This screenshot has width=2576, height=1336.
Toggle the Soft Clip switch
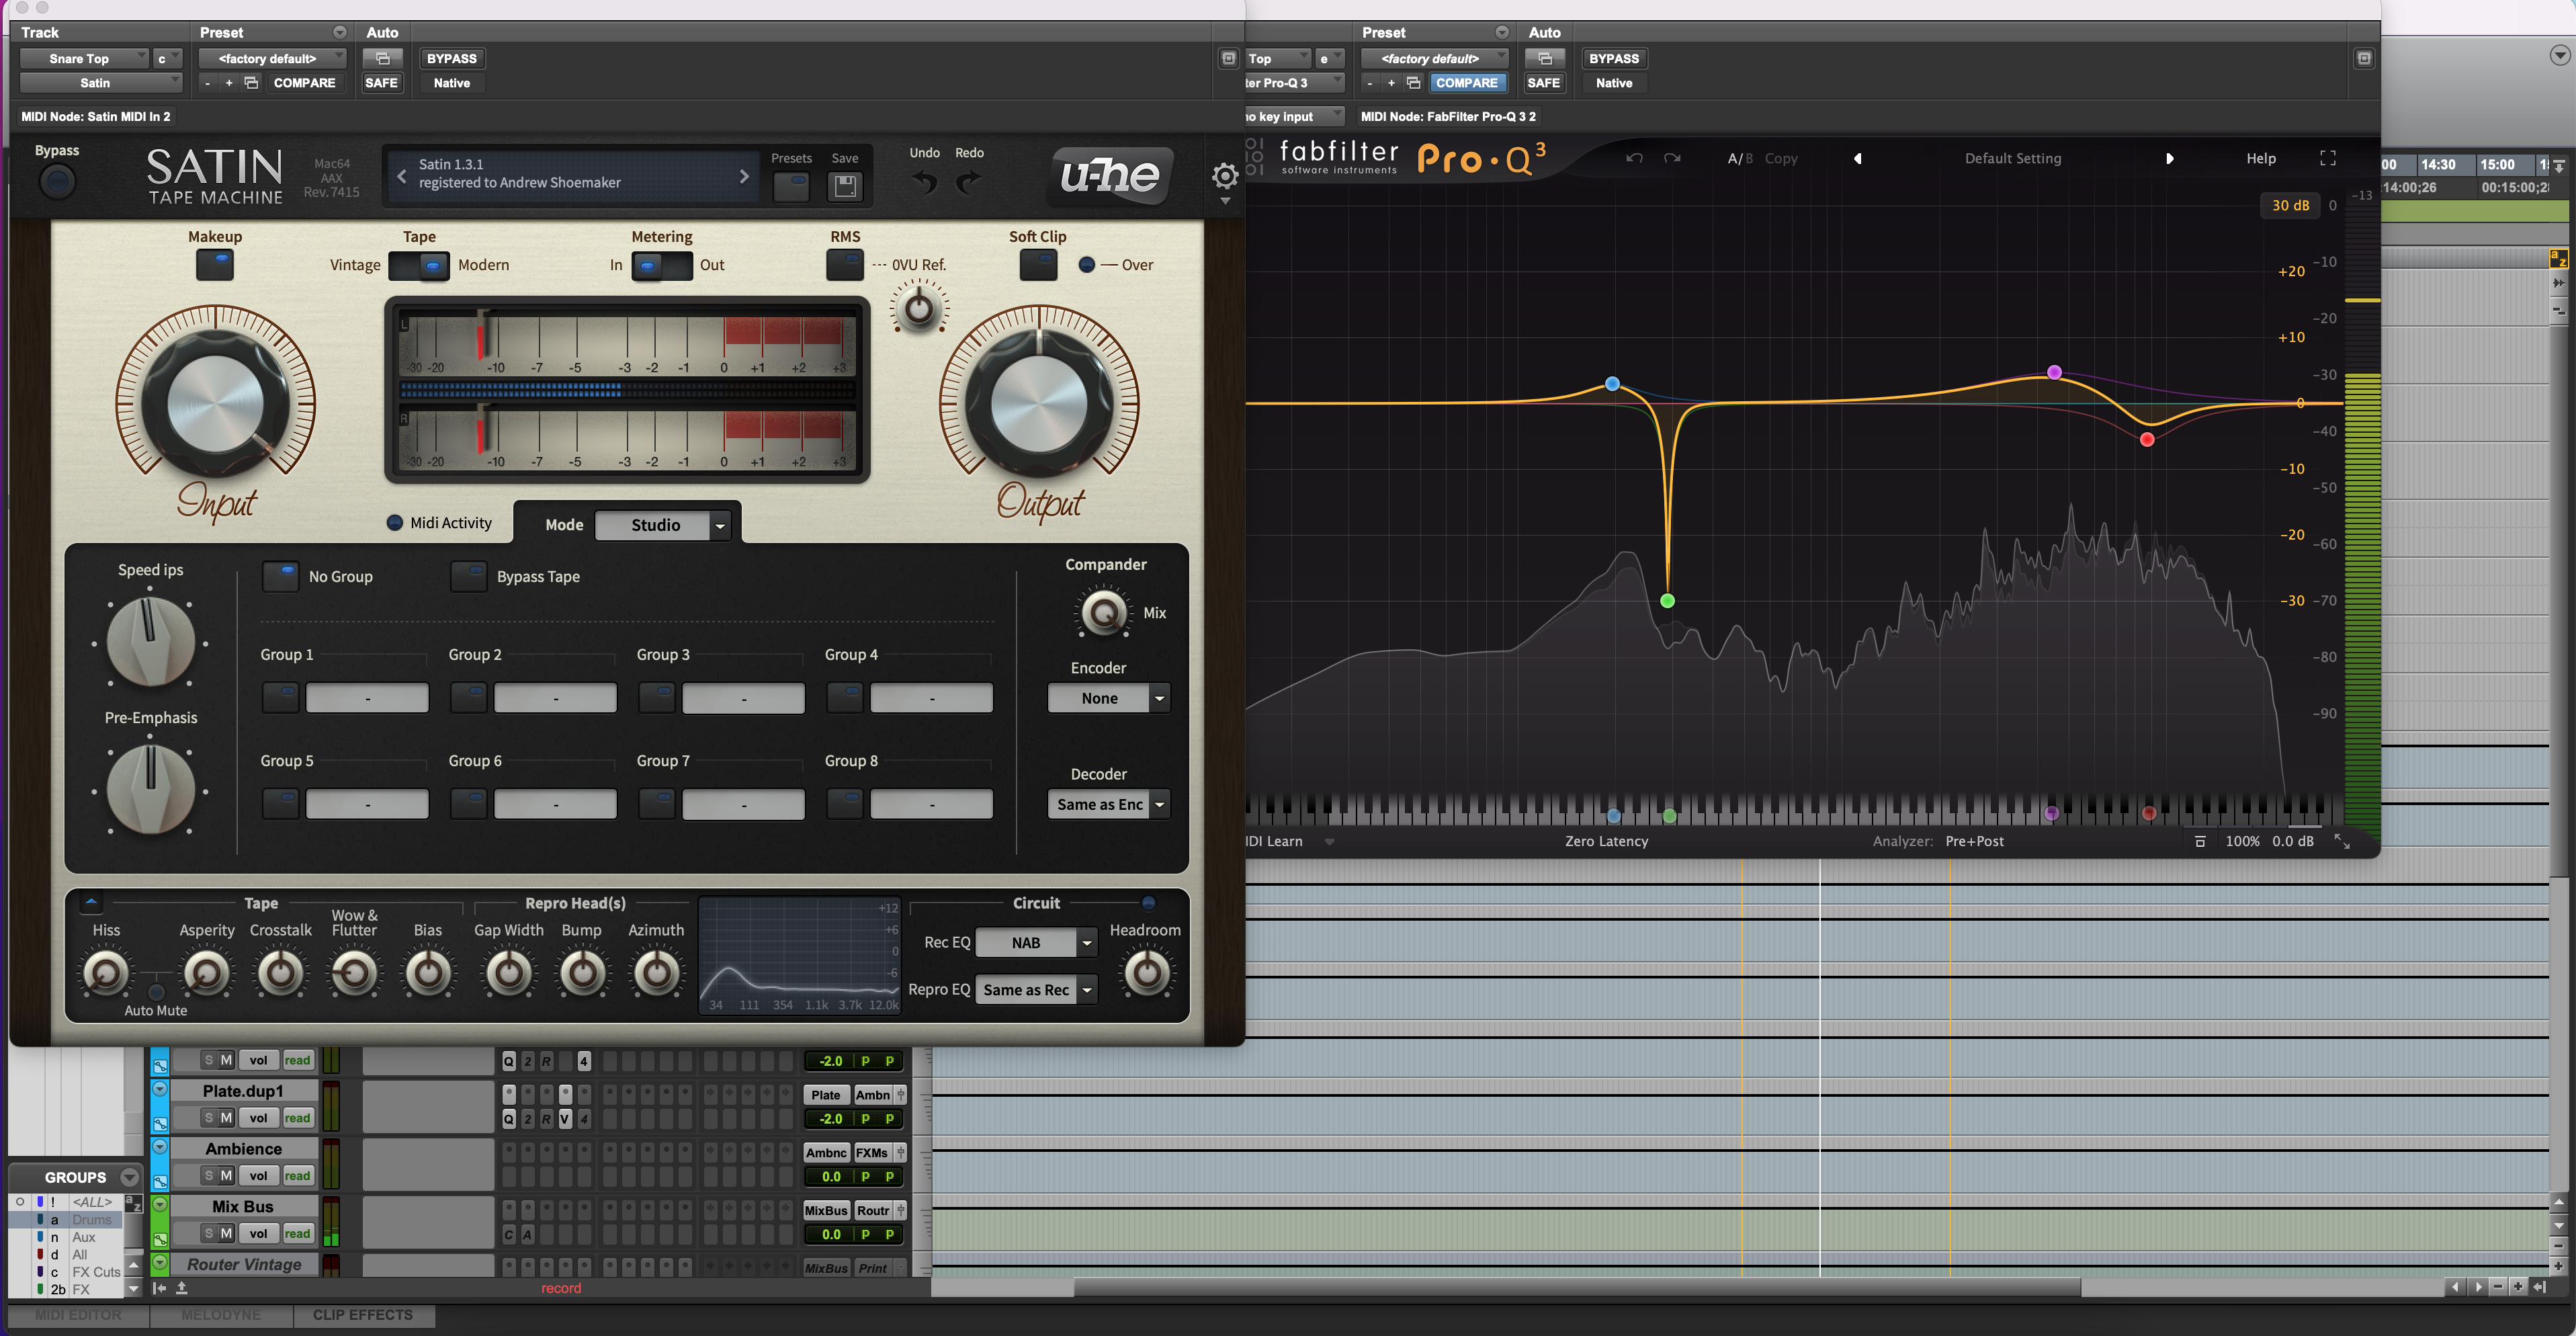point(1038,265)
